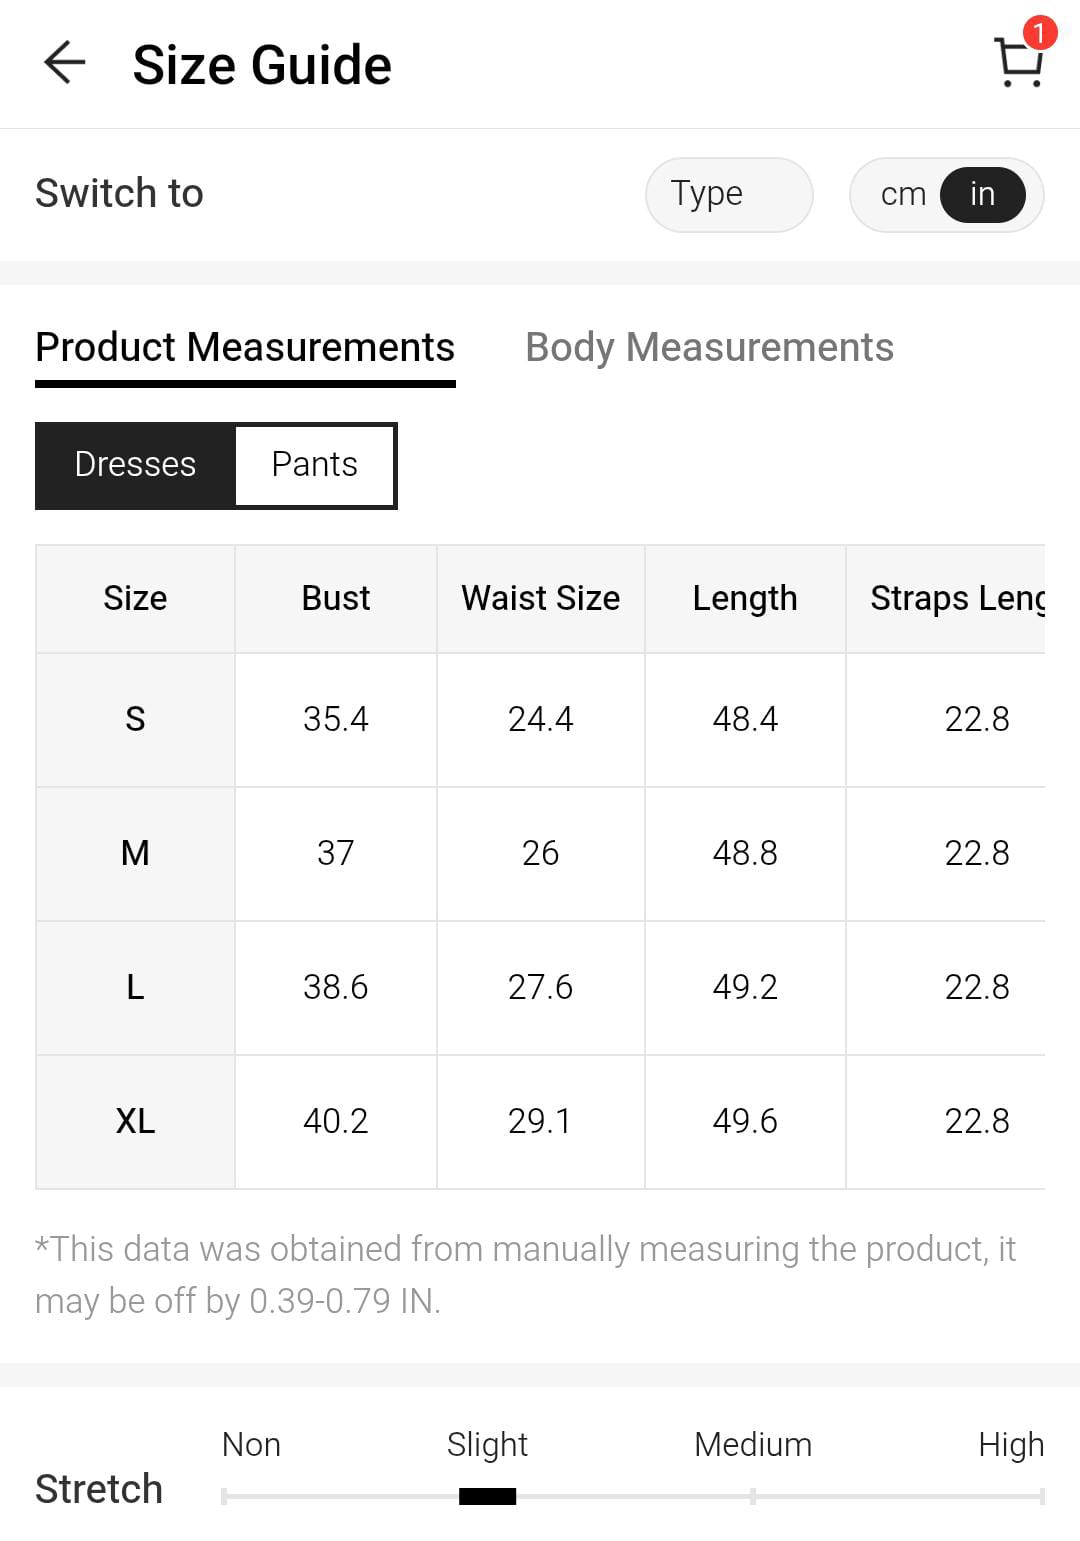Click the Waist Size column header
The width and height of the screenshot is (1080, 1541).
click(540, 598)
